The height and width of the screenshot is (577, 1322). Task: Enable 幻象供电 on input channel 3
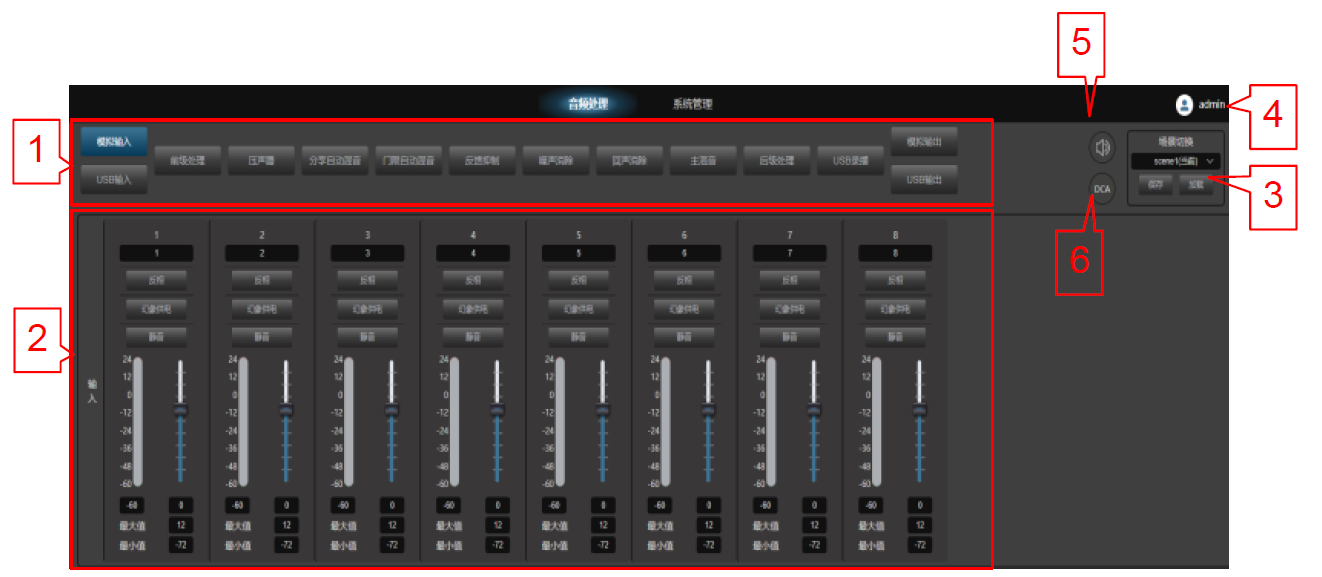click(368, 309)
